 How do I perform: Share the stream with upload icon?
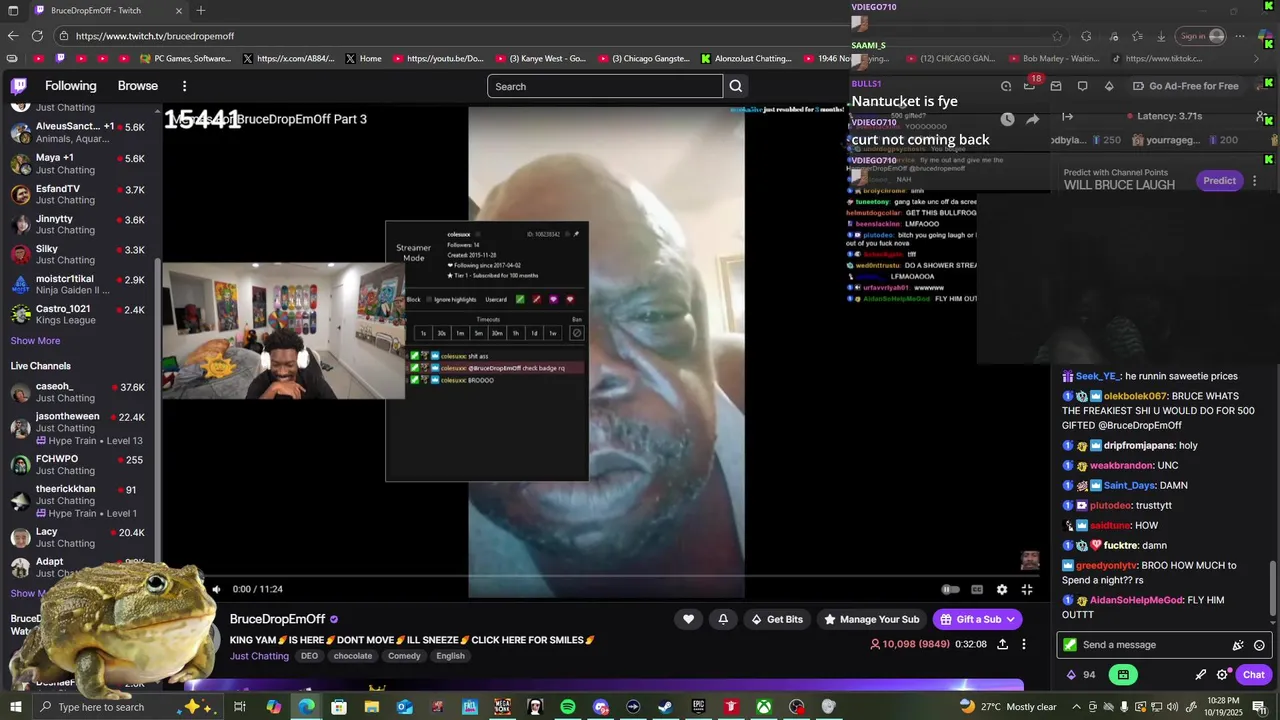pyautogui.click(x=1002, y=645)
